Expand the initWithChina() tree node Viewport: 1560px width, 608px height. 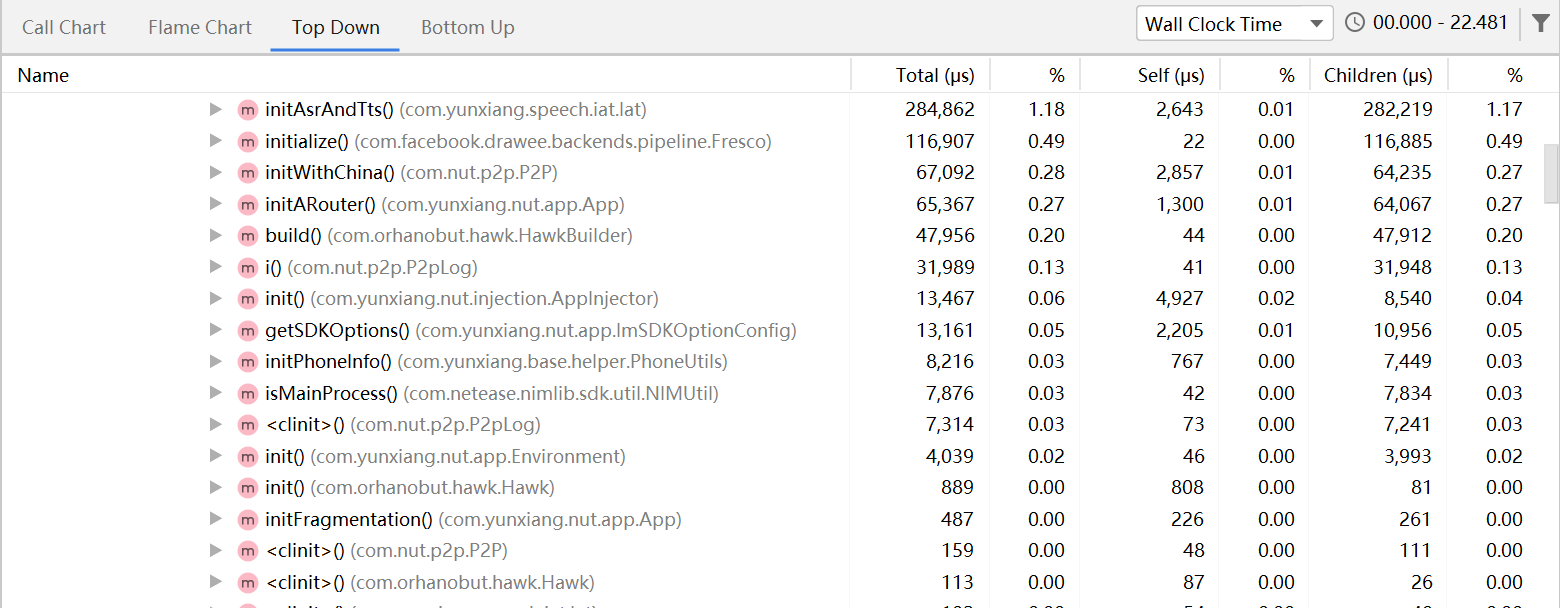(215, 173)
